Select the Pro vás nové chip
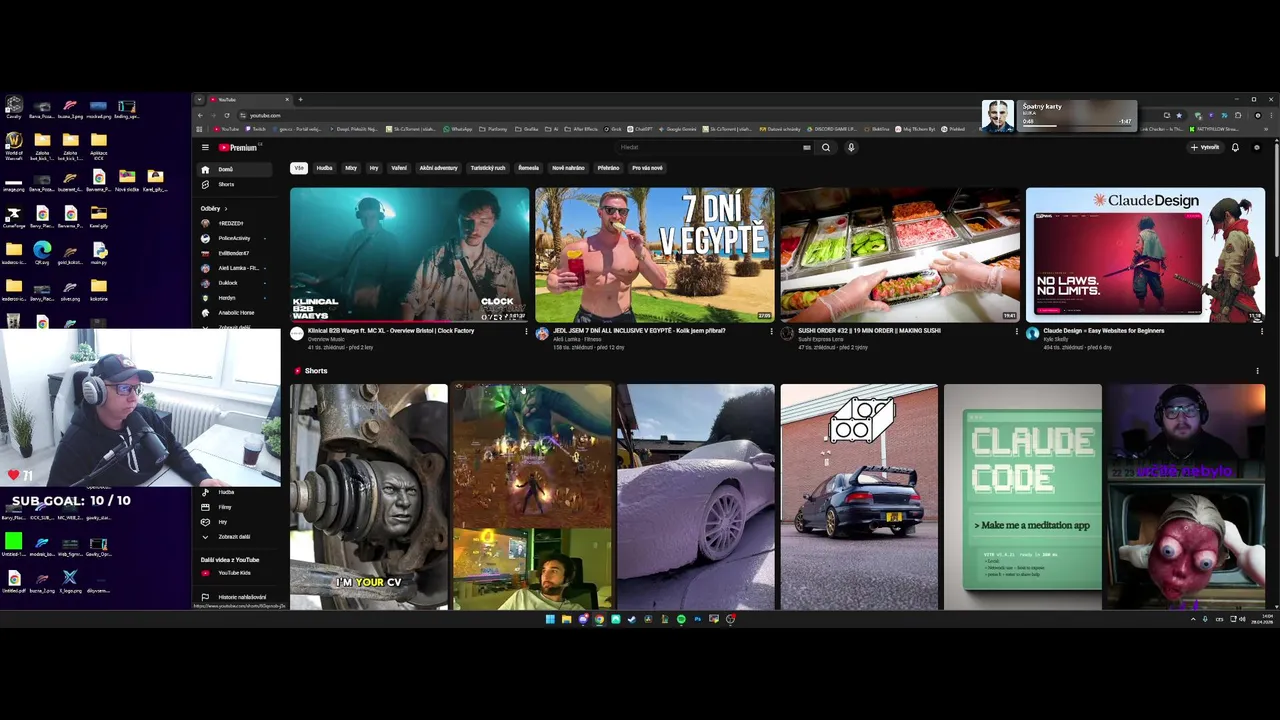 [x=647, y=168]
